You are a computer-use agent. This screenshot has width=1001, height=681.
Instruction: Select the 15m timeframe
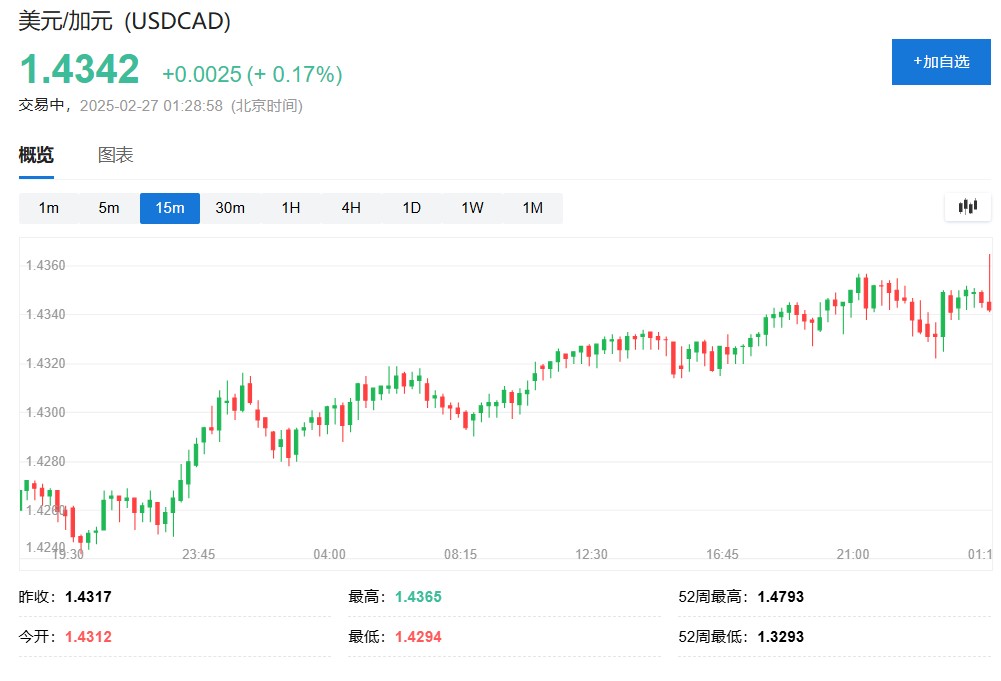pos(170,208)
